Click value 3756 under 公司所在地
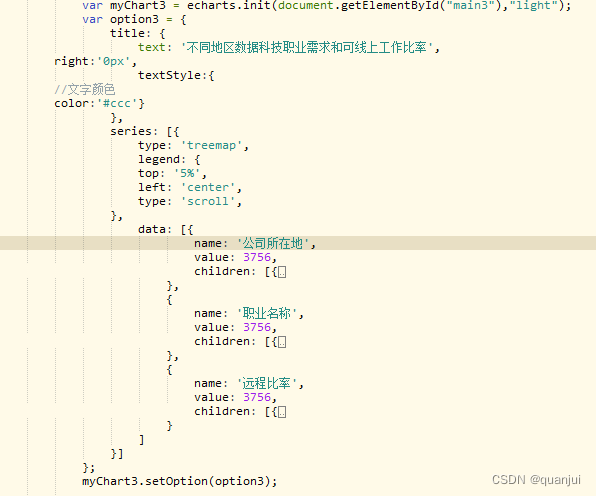The image size is (596, 496). coord(257,257)
